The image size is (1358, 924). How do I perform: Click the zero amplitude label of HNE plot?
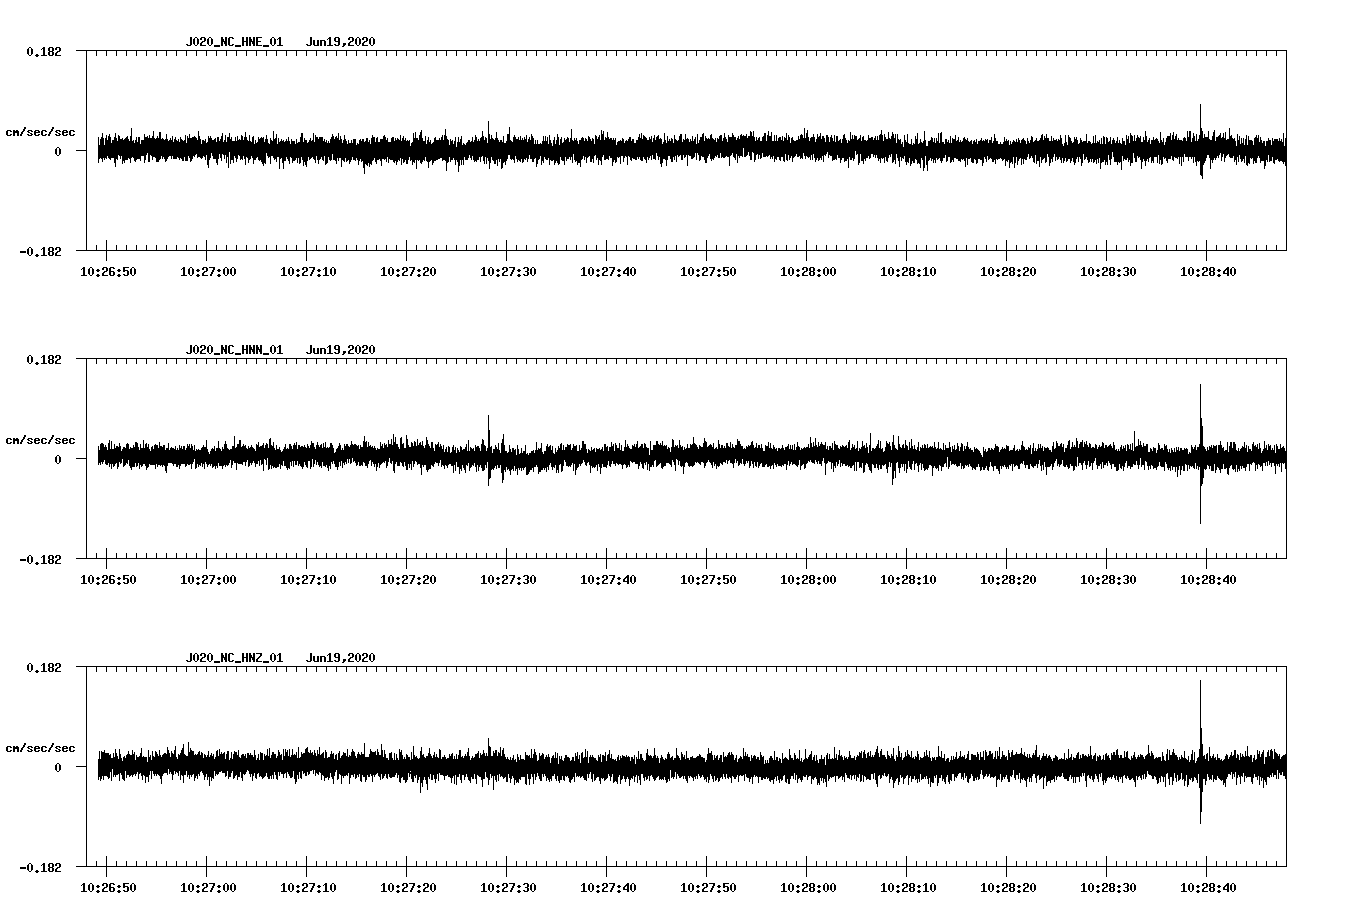click(58, 151)
